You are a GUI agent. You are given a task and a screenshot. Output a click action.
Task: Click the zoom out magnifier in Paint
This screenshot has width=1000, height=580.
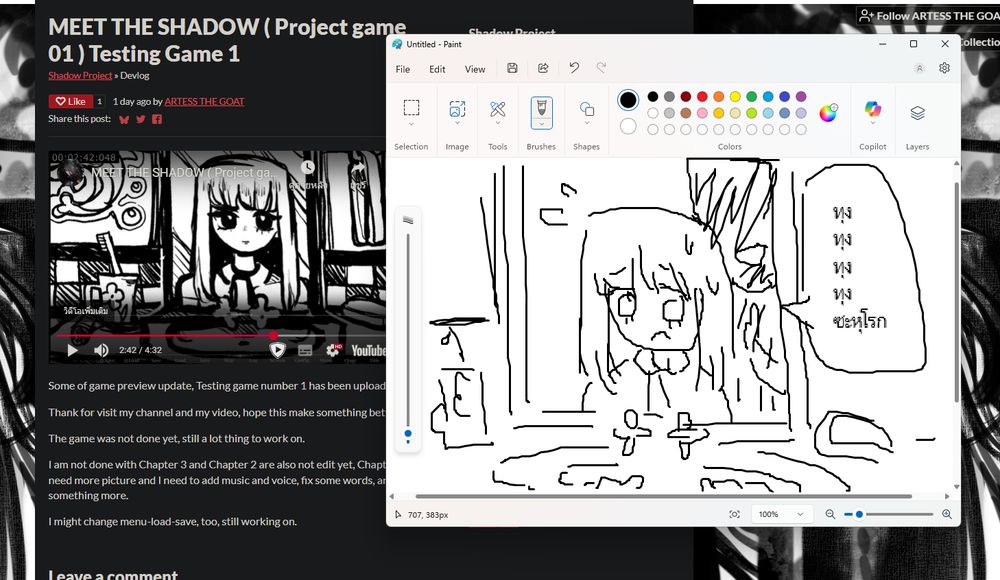pyautogui.click(x=830, y=514)
